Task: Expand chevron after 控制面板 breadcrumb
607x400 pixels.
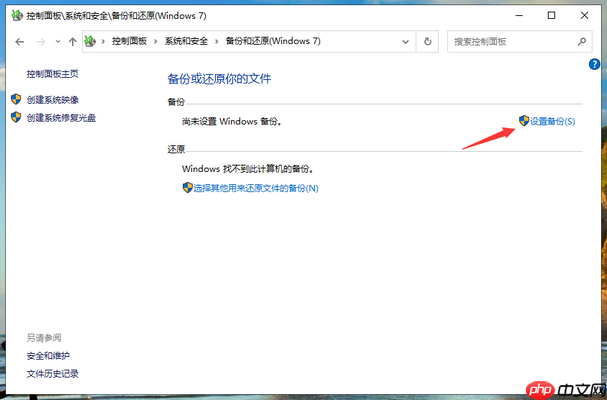Action: (156, 41)
